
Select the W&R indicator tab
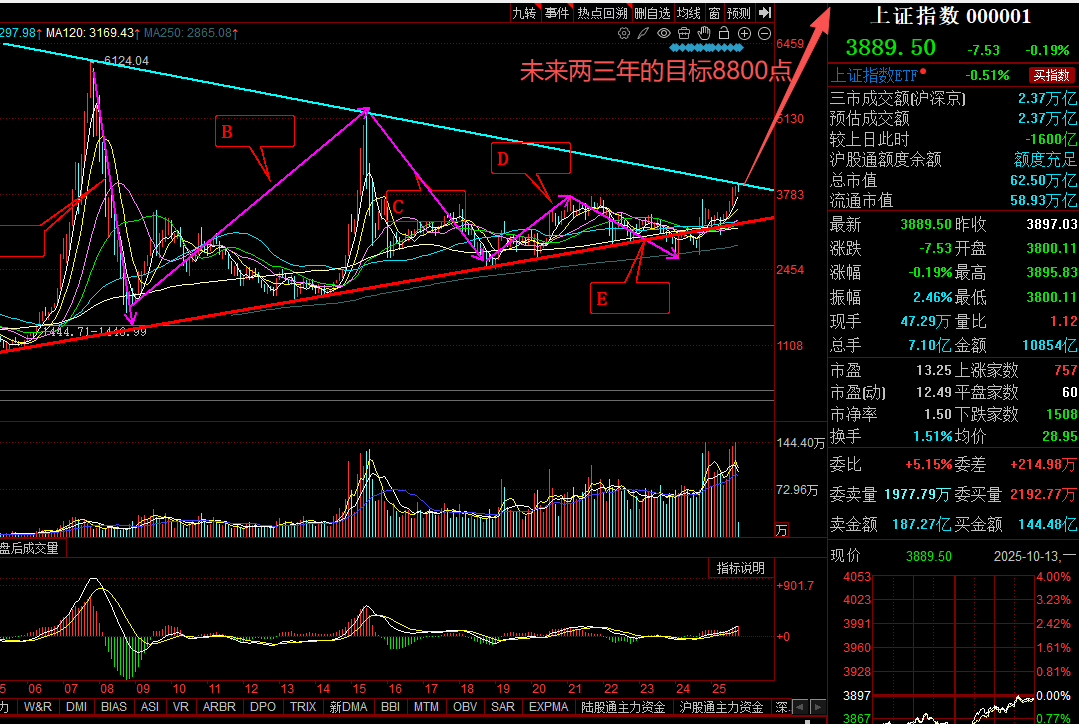pyautogui.click(x=37, y=707)
